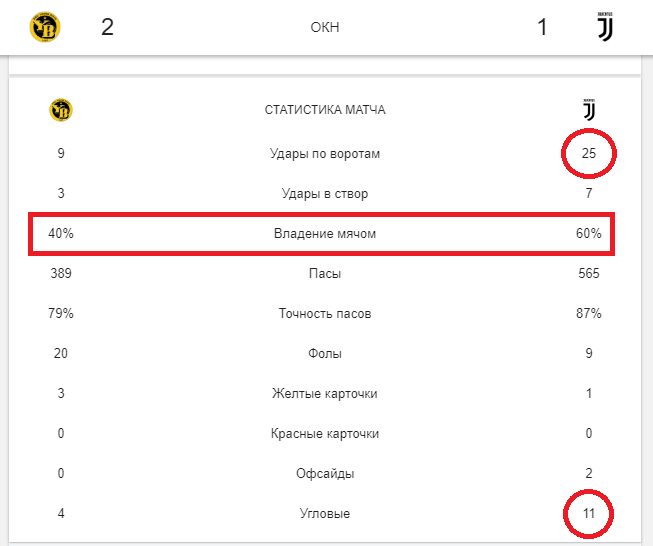The height and width of the screenshot is (546, 653).
Task: Click the ОКН match status label
Action: tap(325, 27)
